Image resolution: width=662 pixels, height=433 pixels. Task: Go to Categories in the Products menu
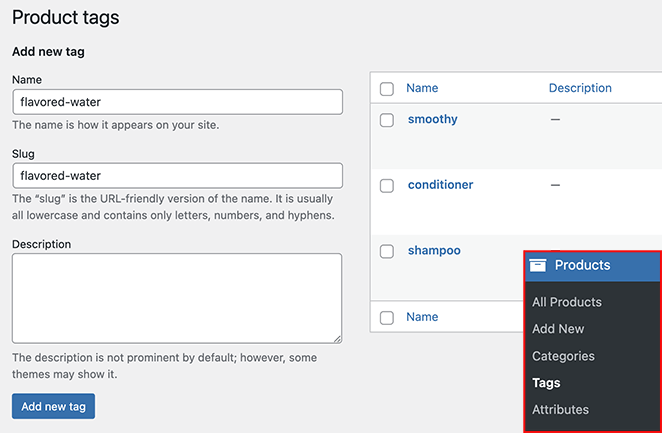click(x=563, y=356)
